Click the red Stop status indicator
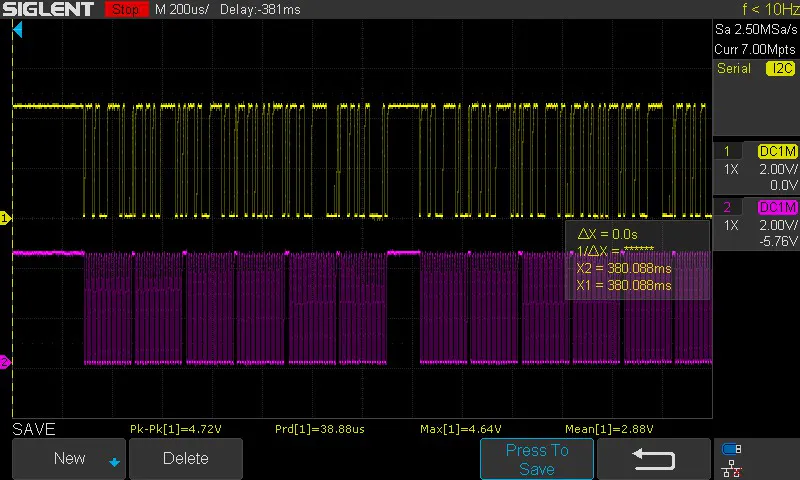 (126, 9)
